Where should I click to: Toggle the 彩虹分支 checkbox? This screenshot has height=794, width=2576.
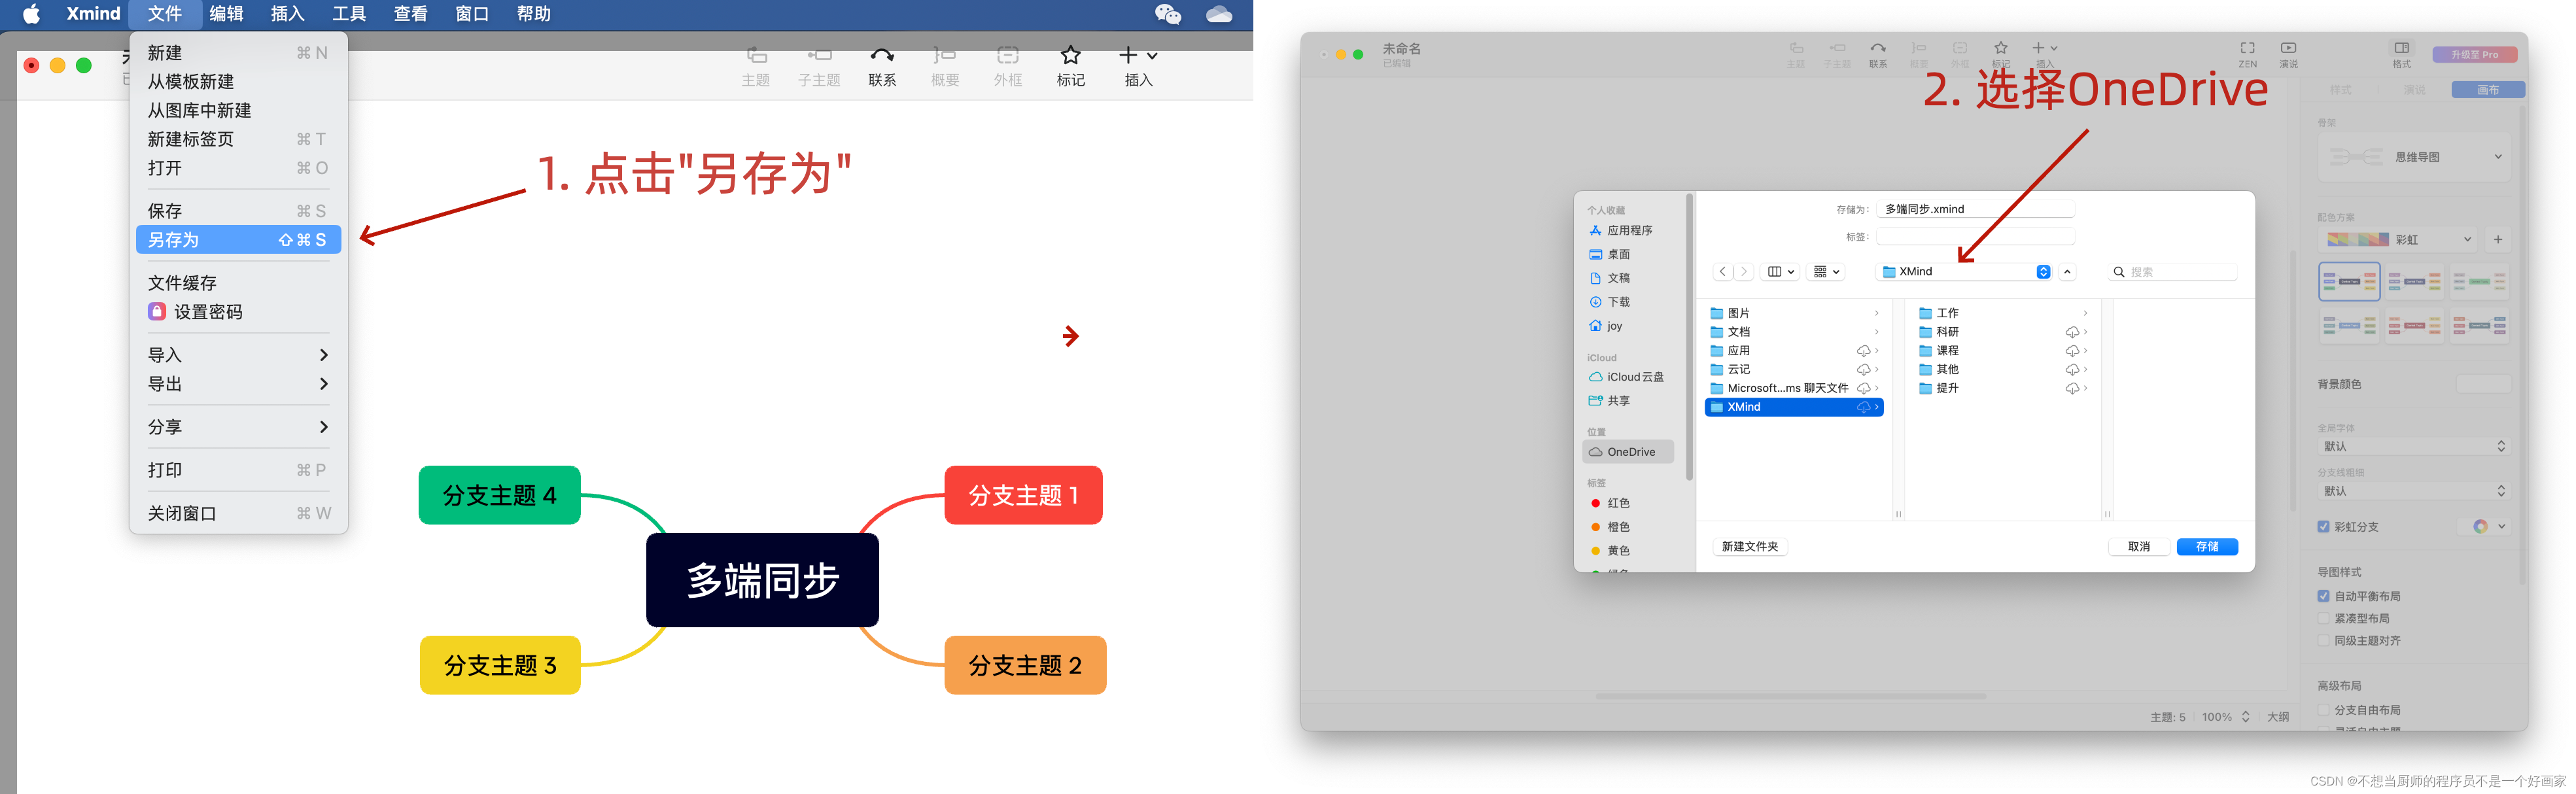click(x=2323, y=527)
